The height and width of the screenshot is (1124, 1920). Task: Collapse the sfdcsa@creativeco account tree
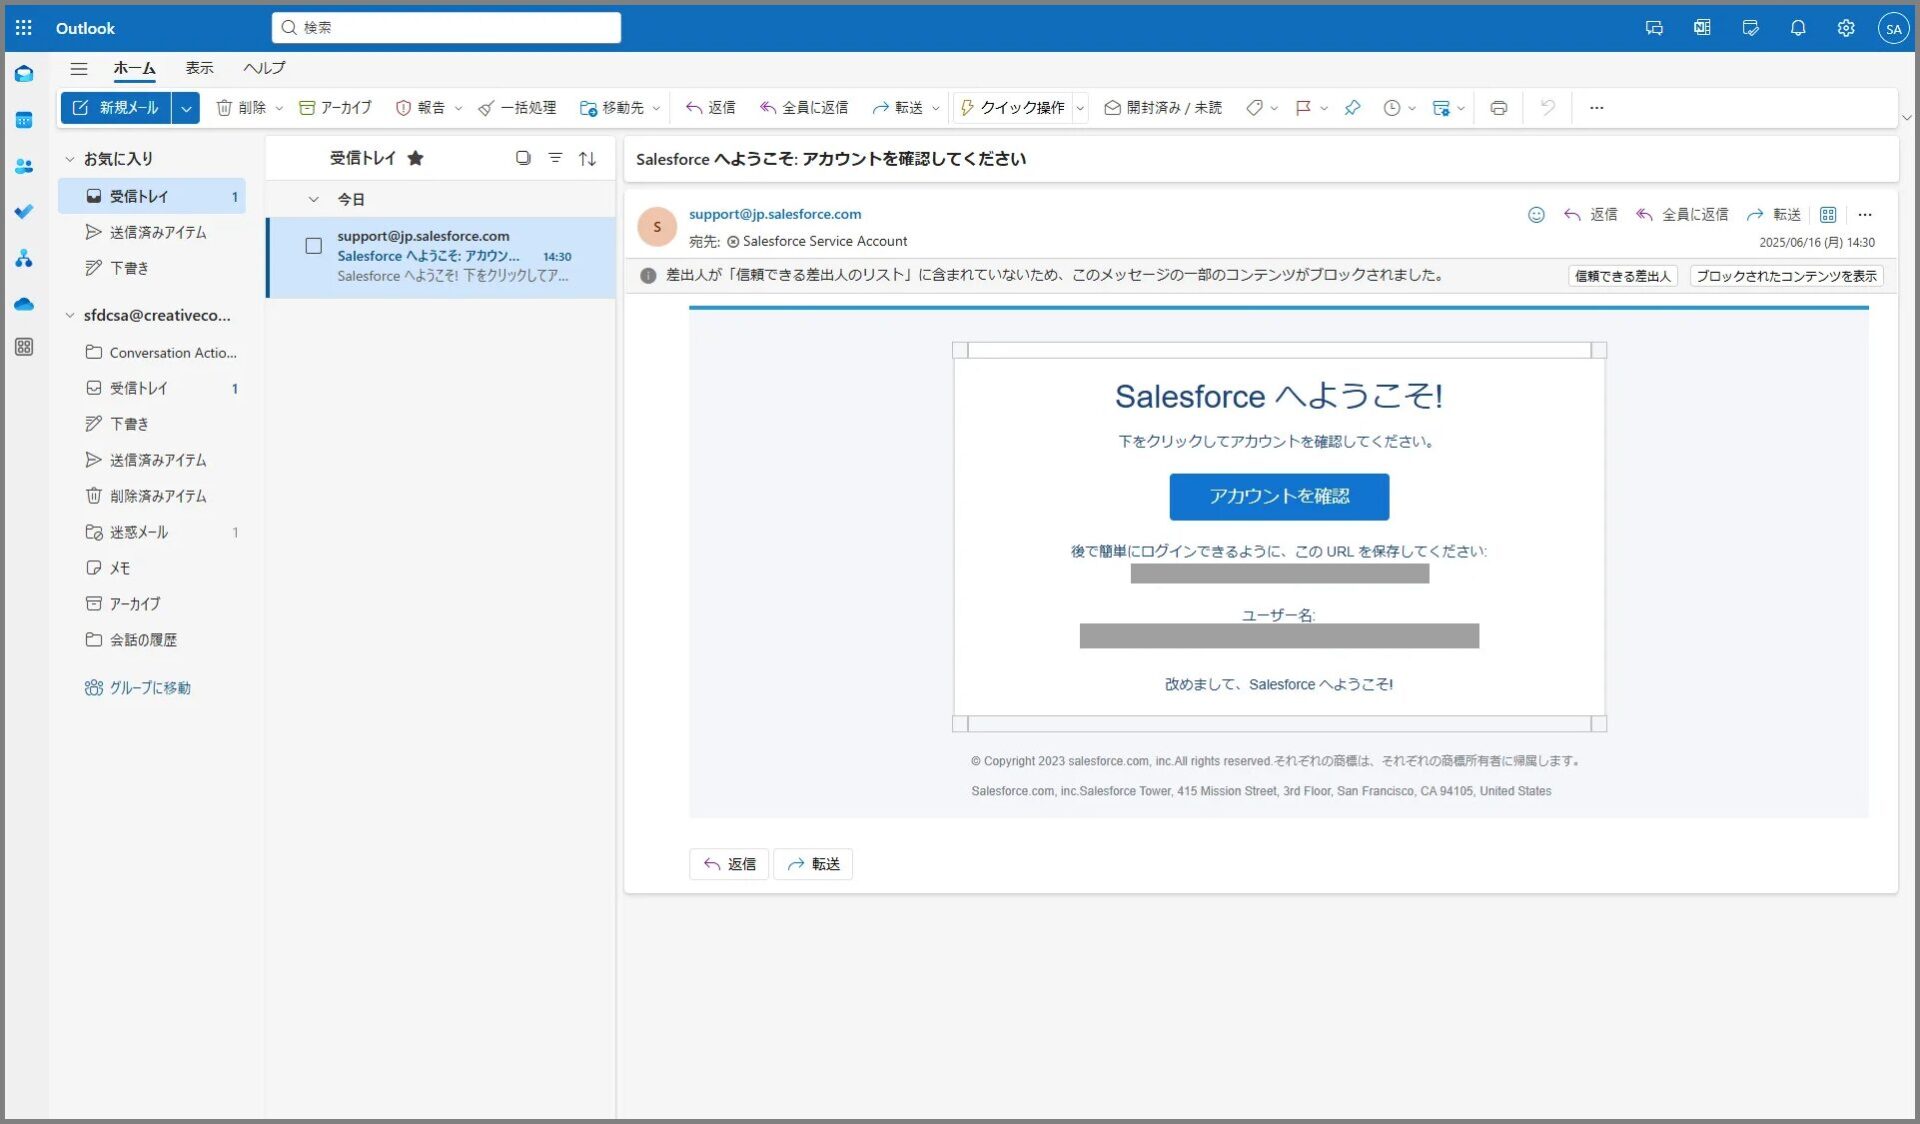tap(70, 316)
